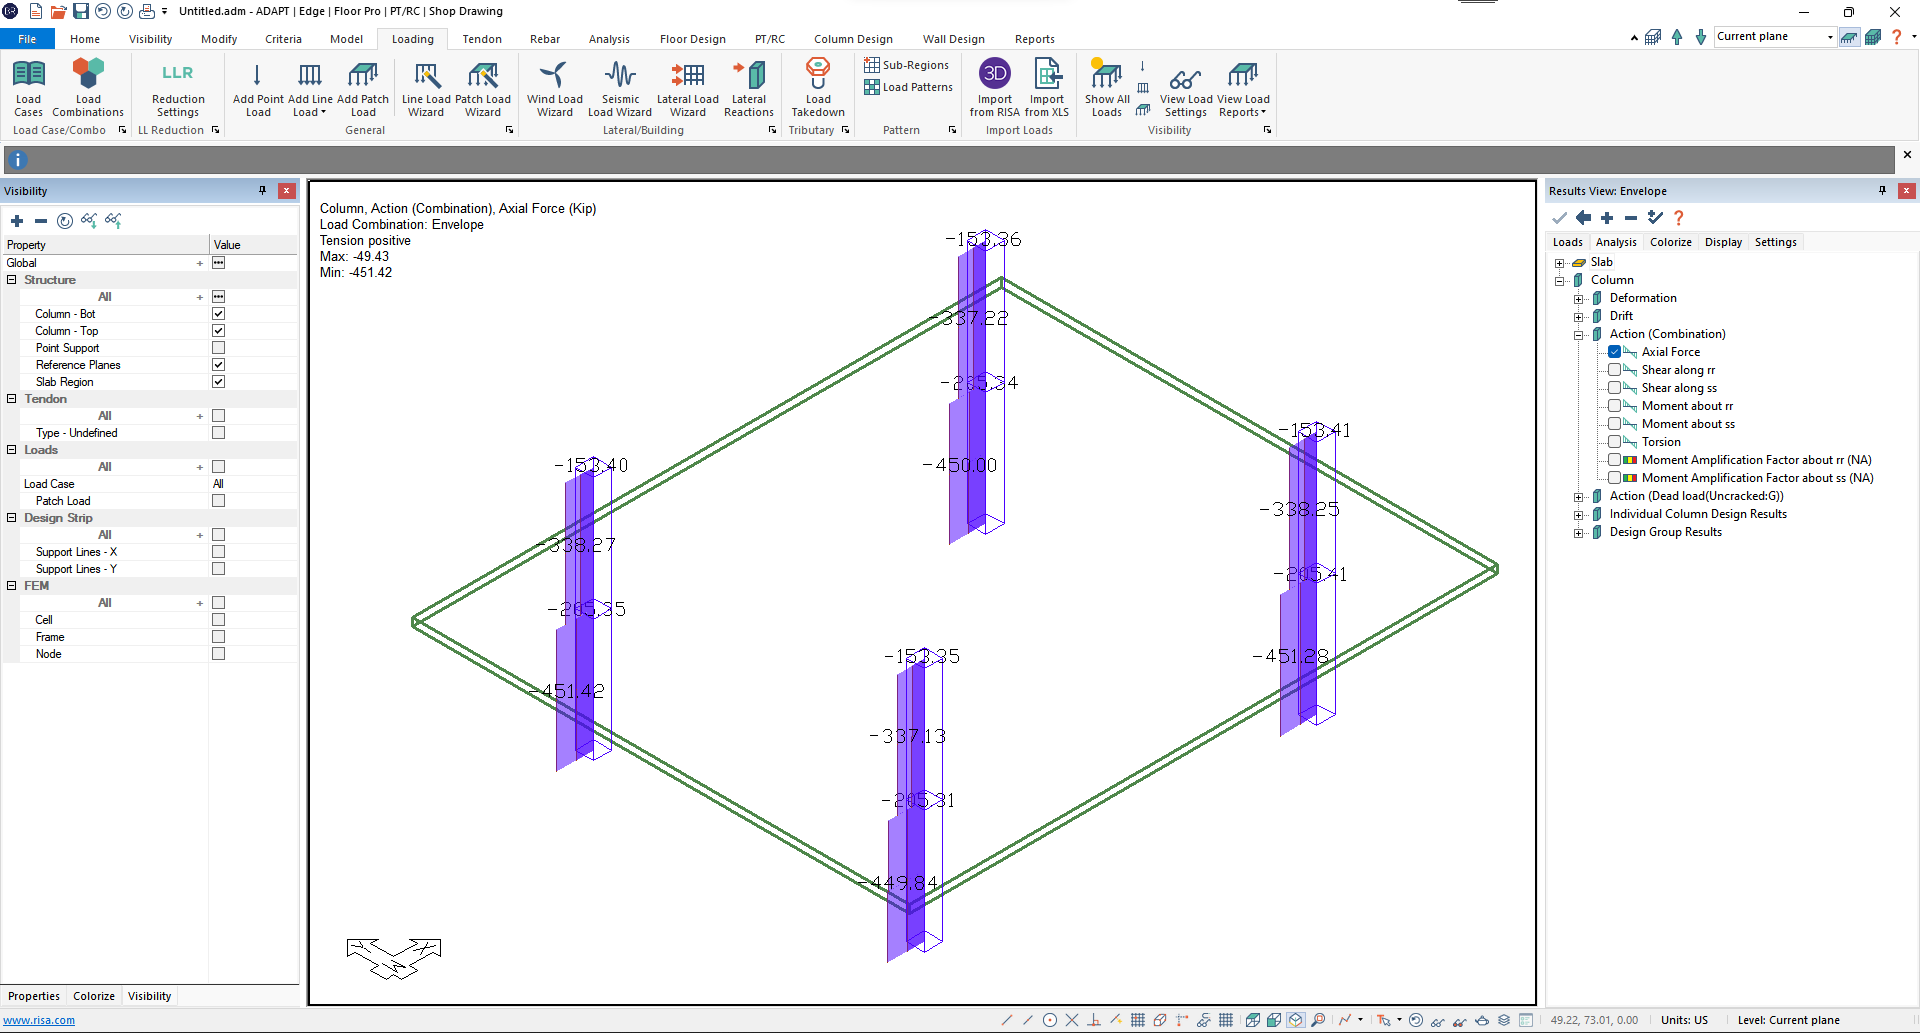The height and width of the screenshot is (1033, 1920).
Task: Click the Load Takedown icon
Action: (818, 87)
